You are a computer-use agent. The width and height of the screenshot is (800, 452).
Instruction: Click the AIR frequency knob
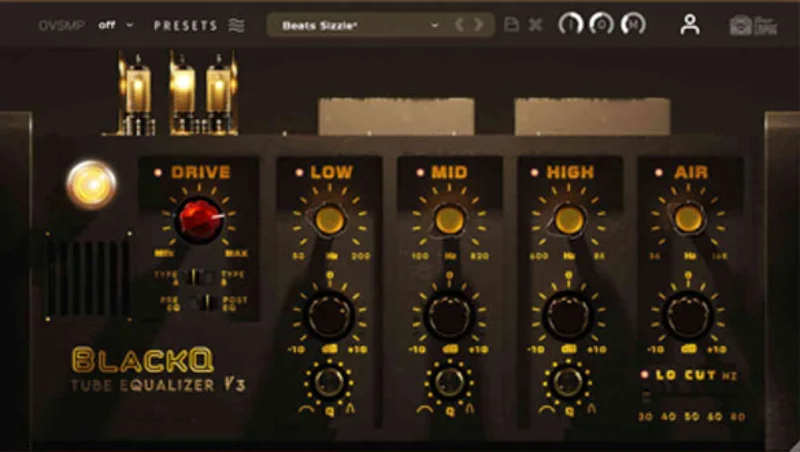pyautogui.click(x=688, y=218)
